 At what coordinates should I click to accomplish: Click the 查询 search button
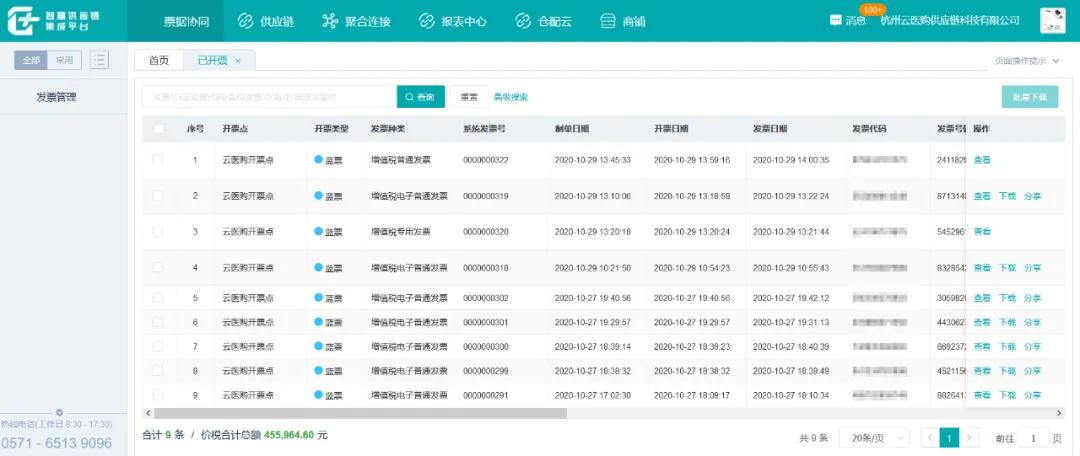[420, 97]
